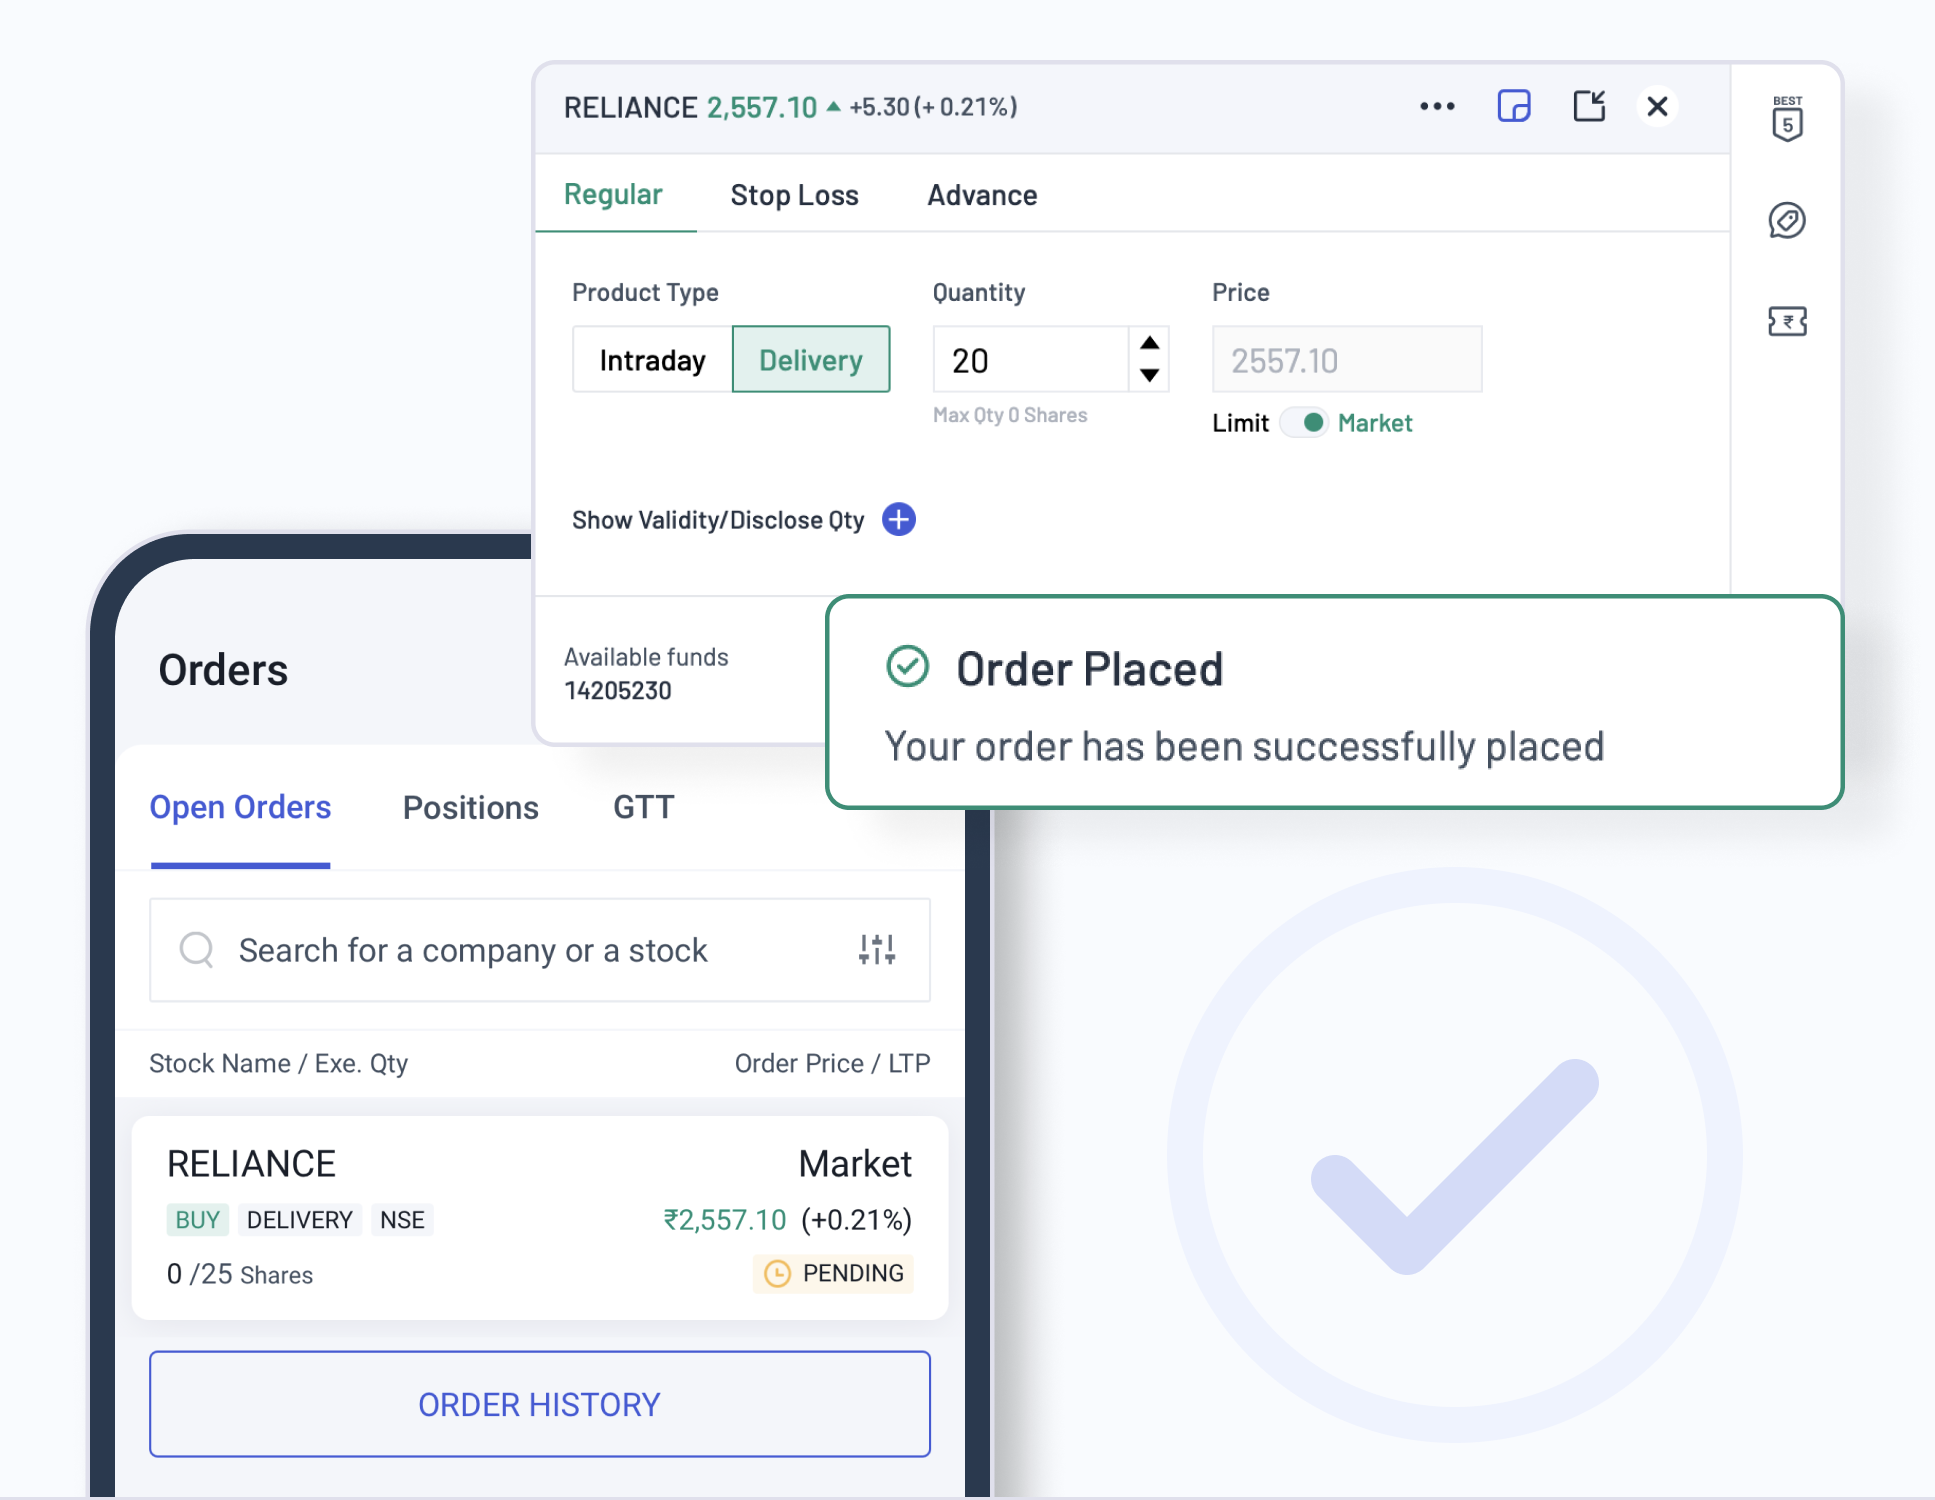This screenshot has width=1935, height=1500.
Task: Increment quantity using the up stepper arrow
Action: click(1151, 344)
